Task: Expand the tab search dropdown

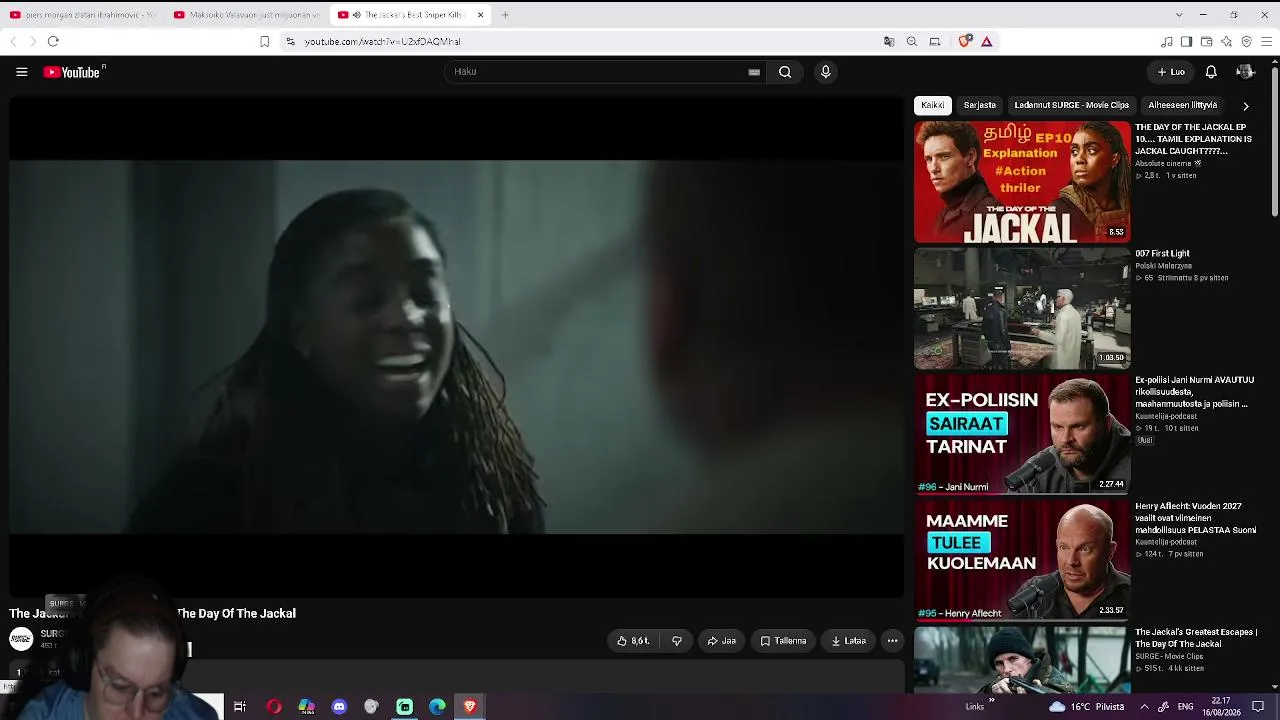Action: pos(1179,15)
